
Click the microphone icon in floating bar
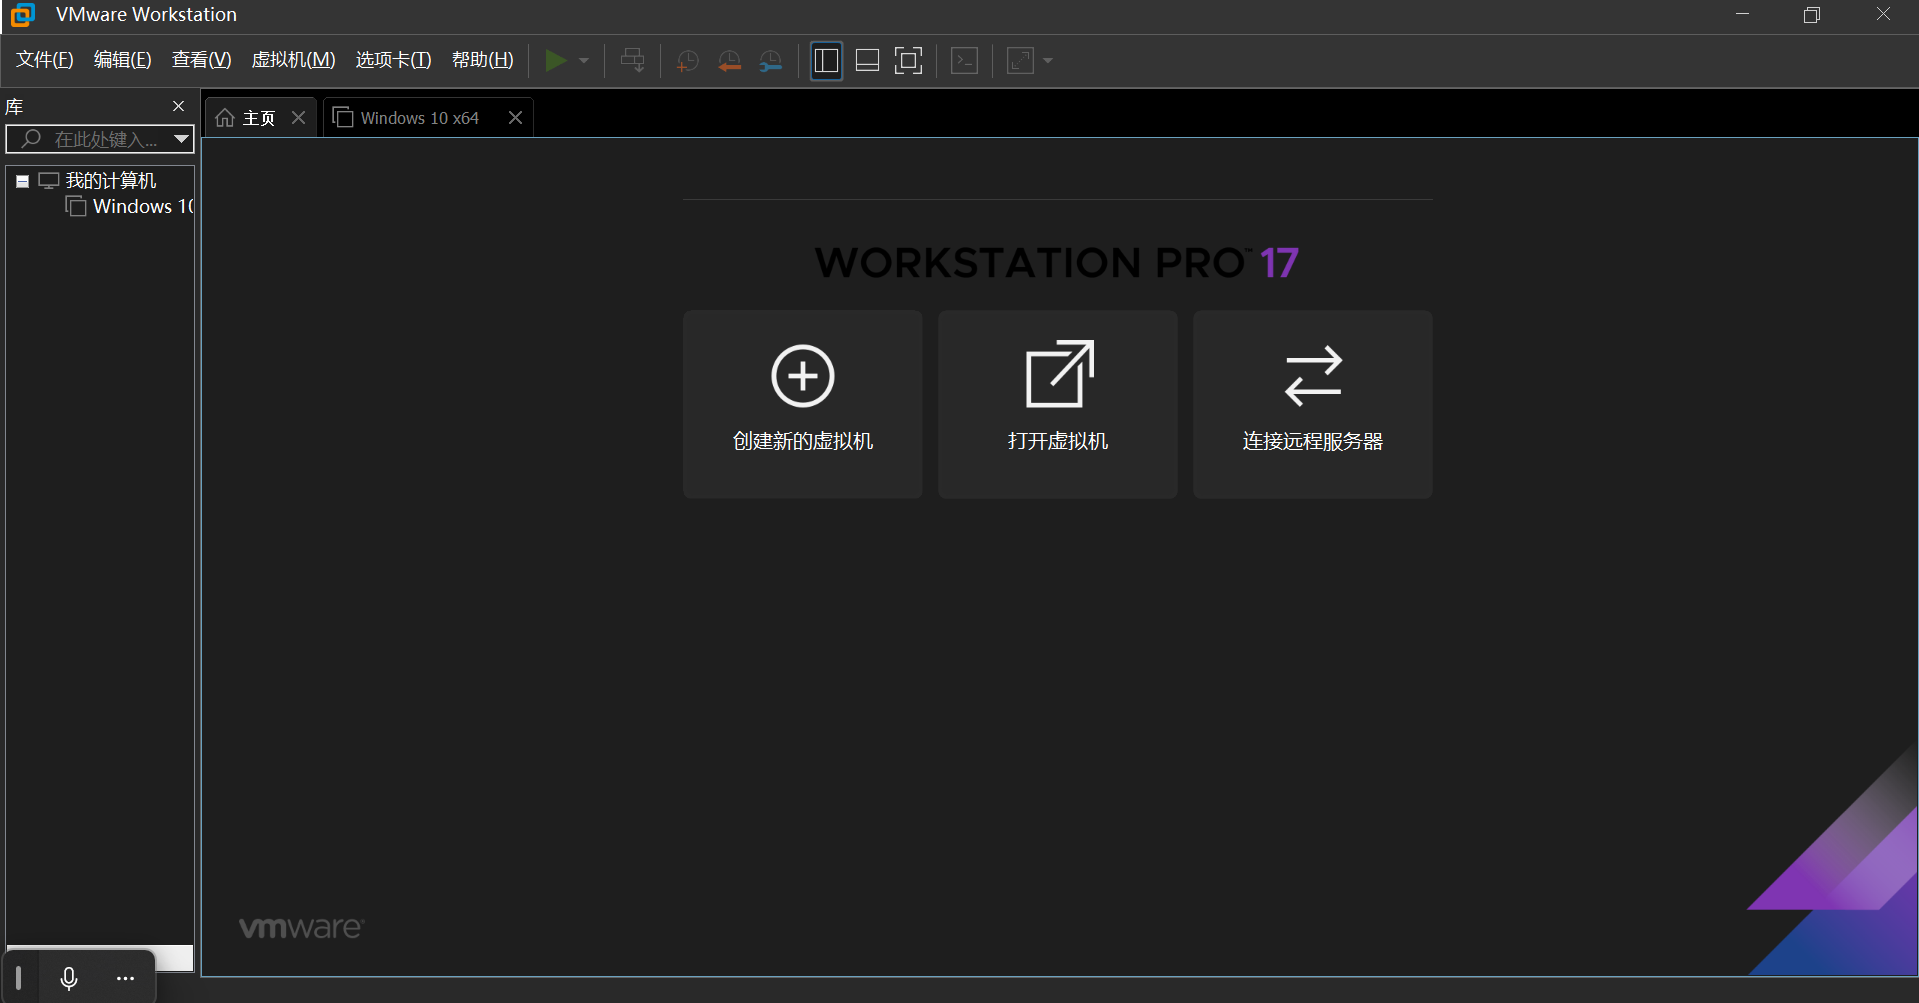[69, 978]
